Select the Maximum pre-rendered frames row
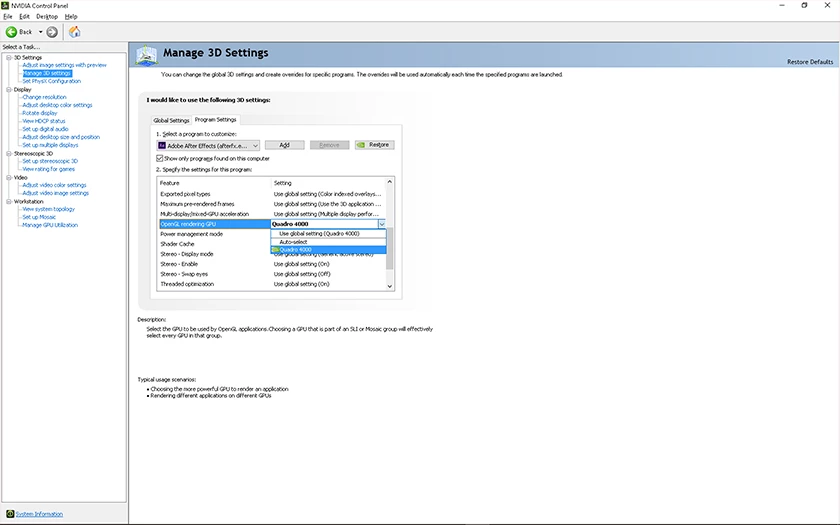The width and height of the screenshot is (840, 525). pyautogui.click(x=272, y=204)
